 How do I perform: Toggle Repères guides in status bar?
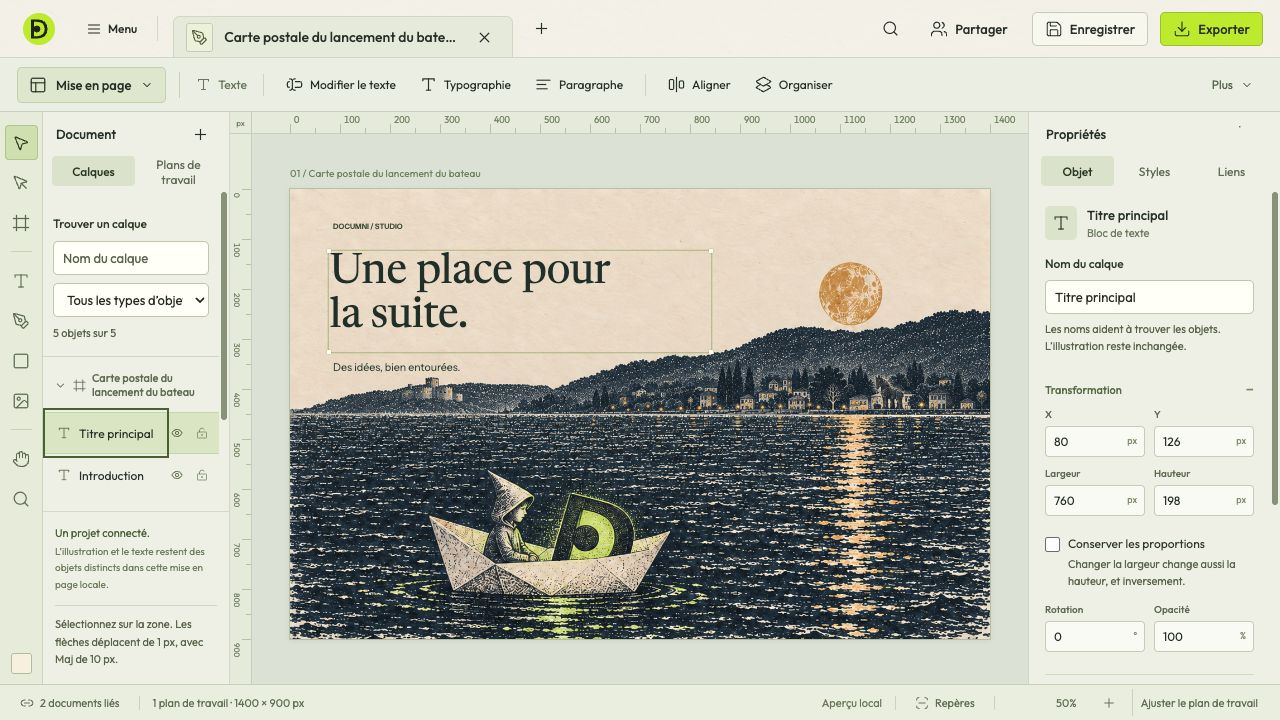tap(945, 703)
